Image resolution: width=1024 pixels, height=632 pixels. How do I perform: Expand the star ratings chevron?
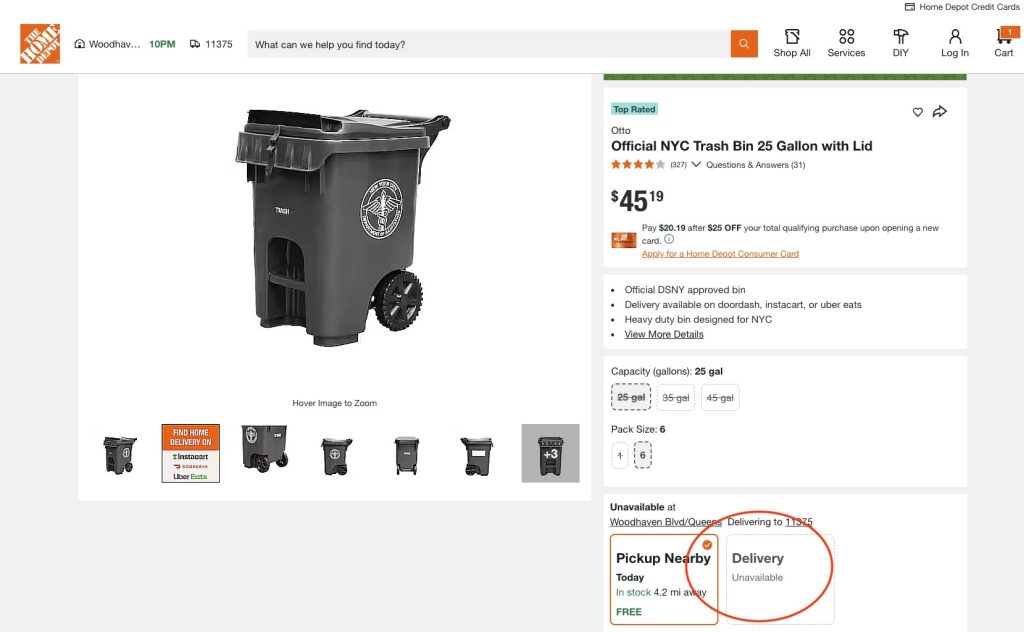696,165
